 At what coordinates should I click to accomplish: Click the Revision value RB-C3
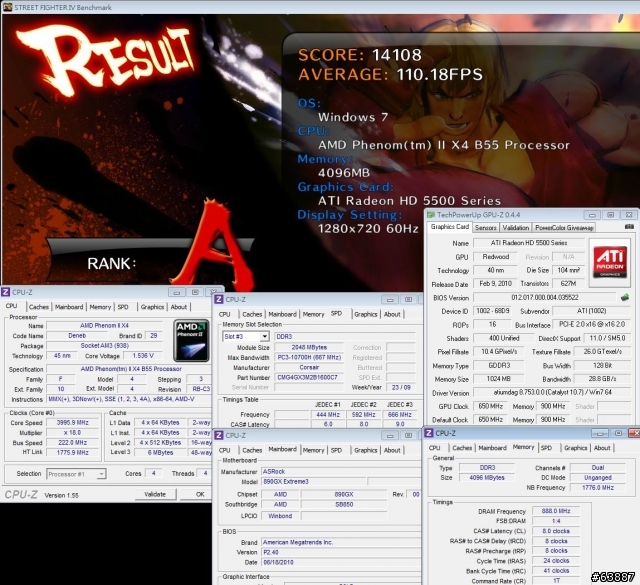pyautogui.click(x=201, y=389)
